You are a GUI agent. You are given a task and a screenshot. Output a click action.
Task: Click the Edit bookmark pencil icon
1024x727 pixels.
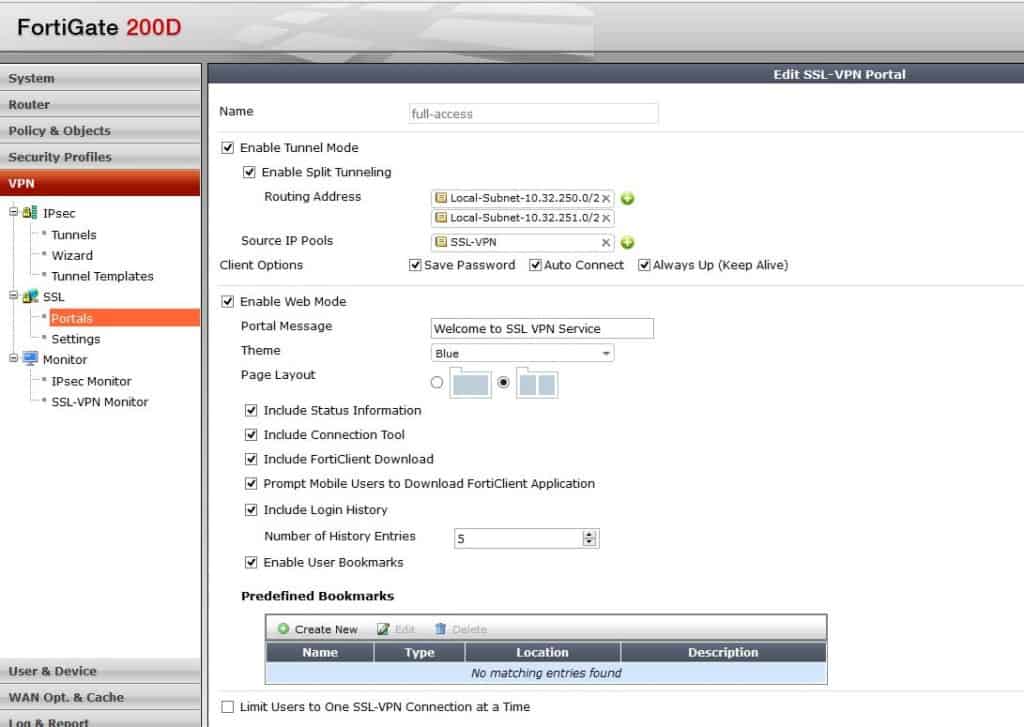click(x=383, y=629)
